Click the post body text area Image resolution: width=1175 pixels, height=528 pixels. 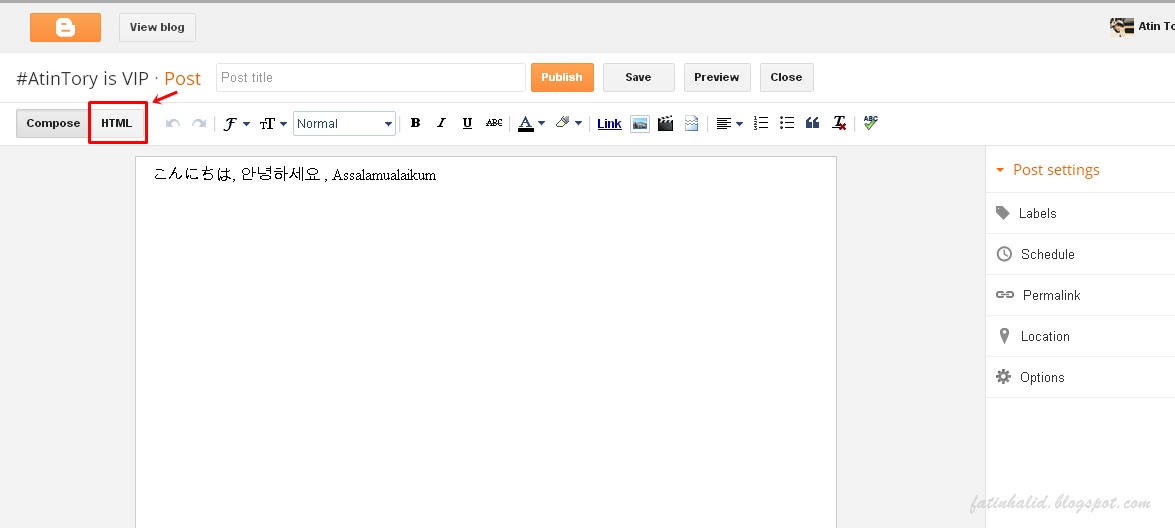(x=486, y=342)
